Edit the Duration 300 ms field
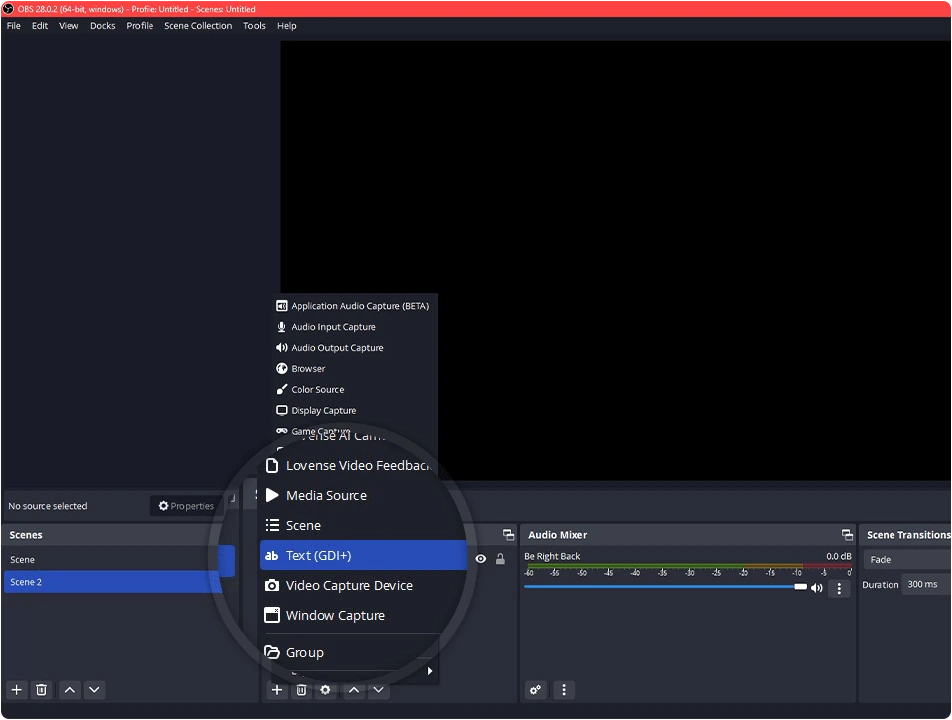Image resolution: width=952 pixels, height=720 pixels. point(926,584)
